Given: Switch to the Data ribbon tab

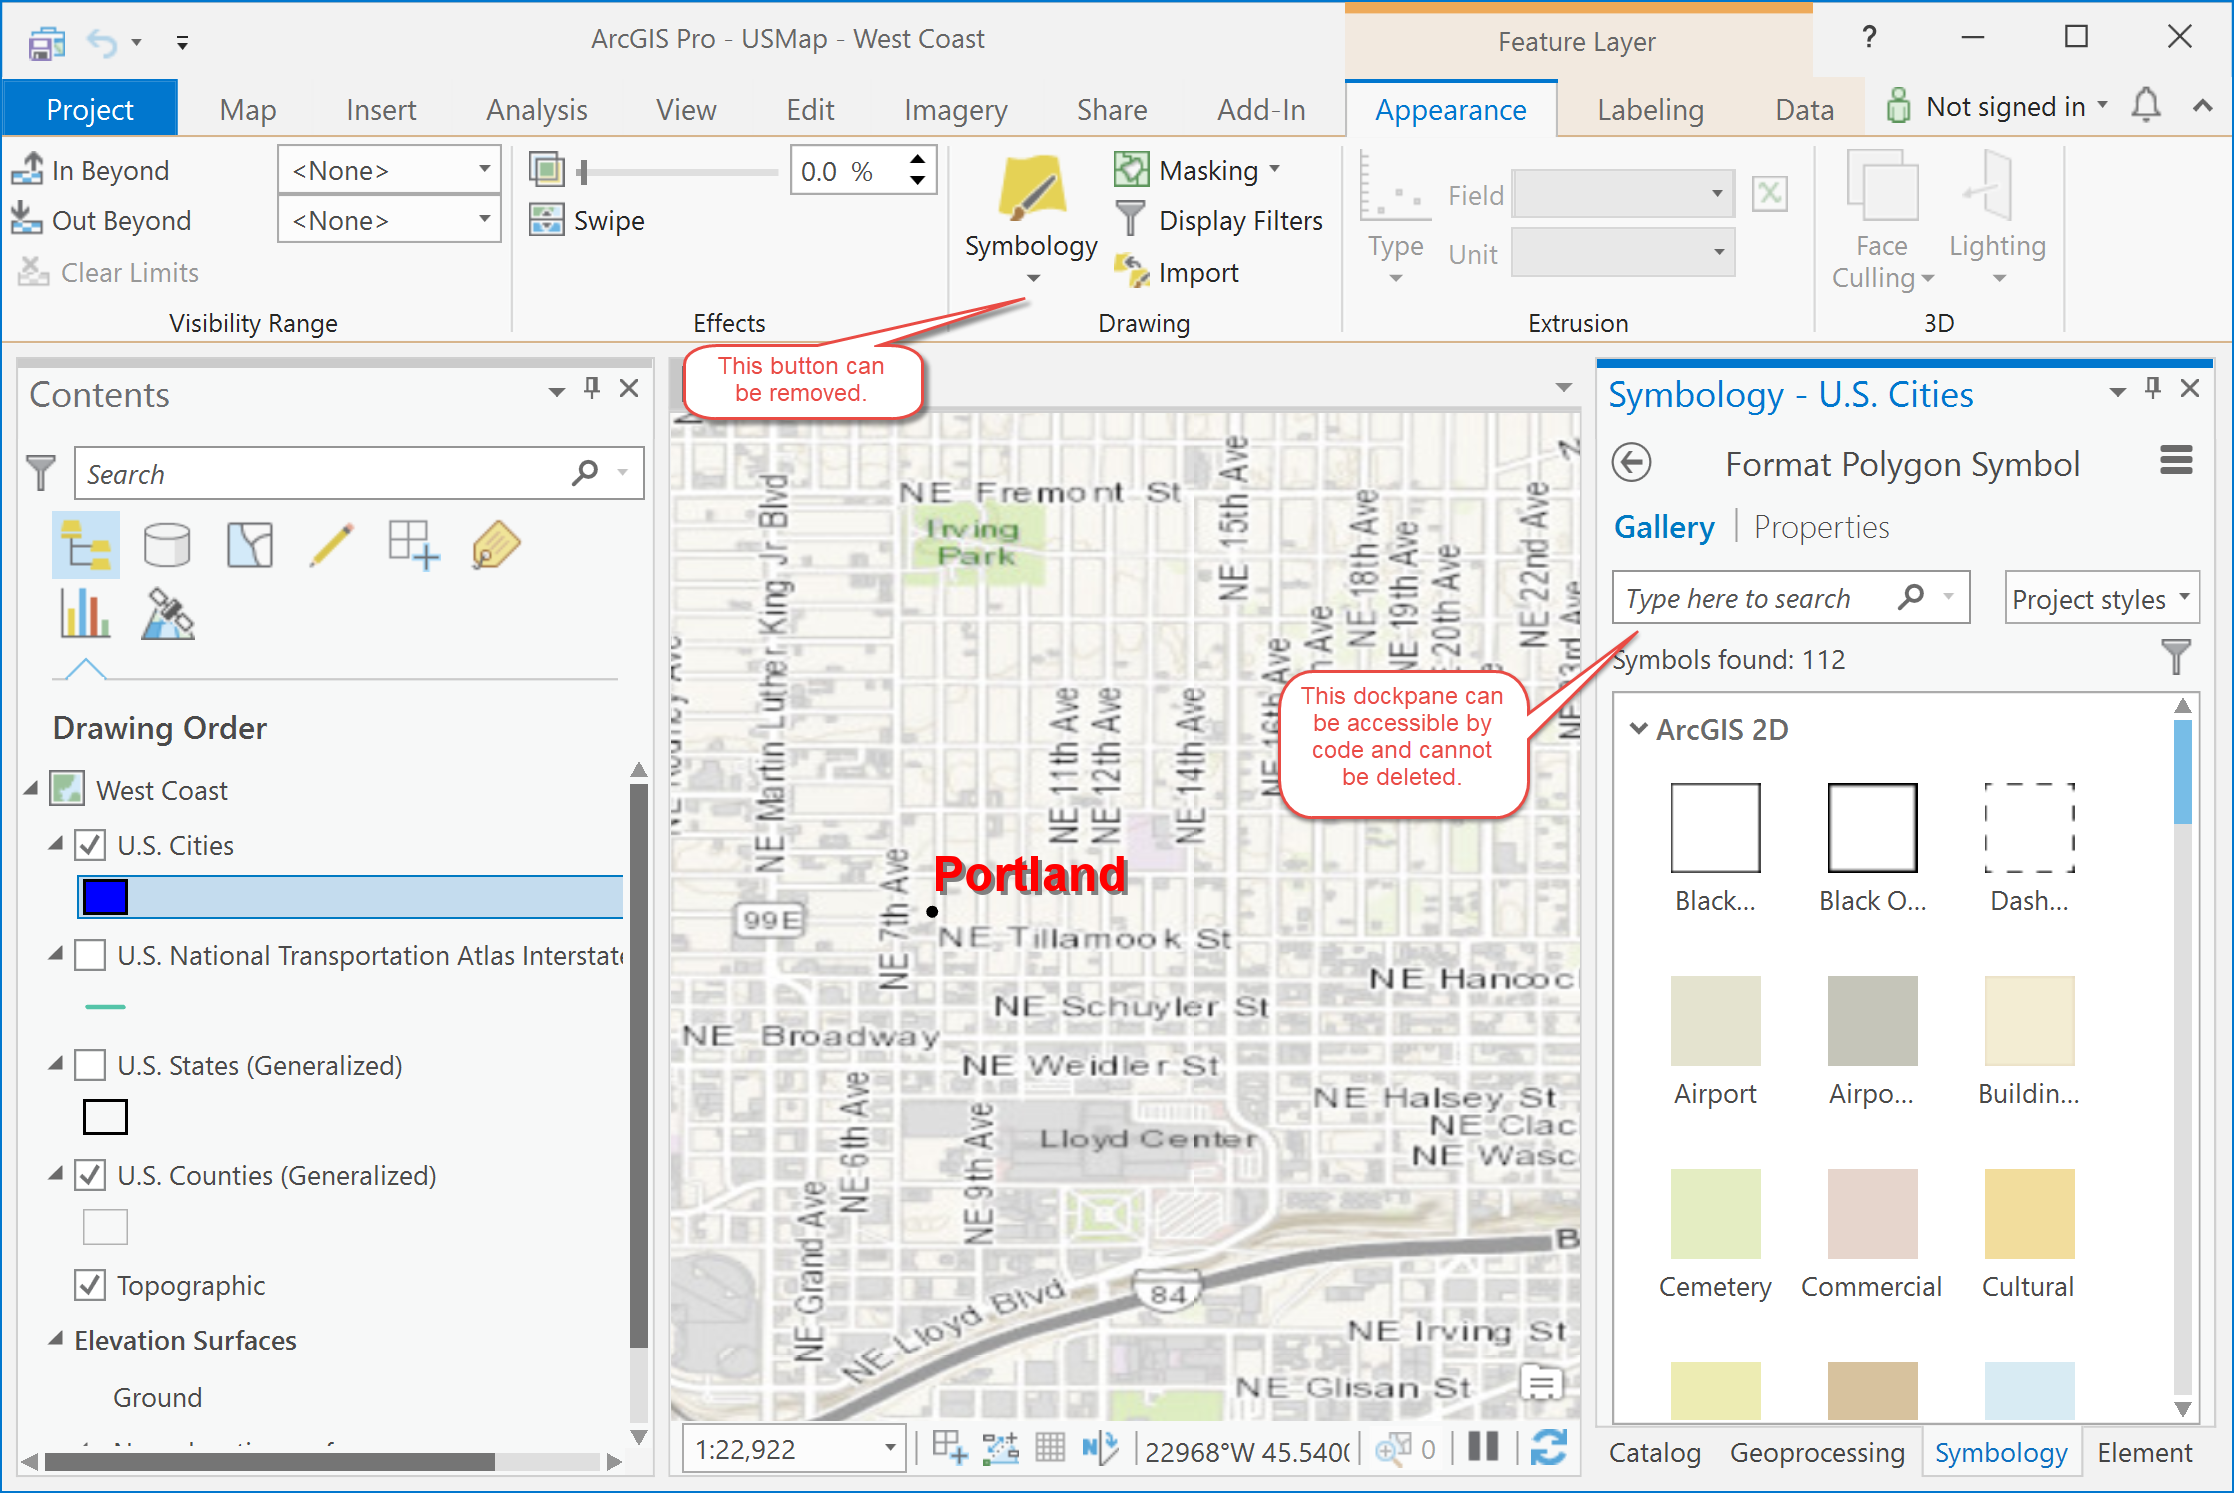Looking at the screenshot, I should [1804, 109].
